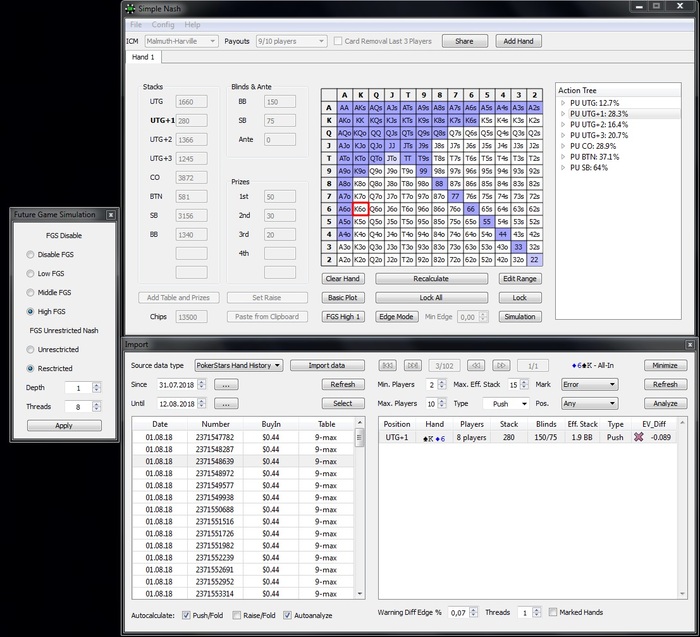Expand PU CO: 28.9% tree node
Viewport: 700px width, 637px height.
(x=563, y=146)
